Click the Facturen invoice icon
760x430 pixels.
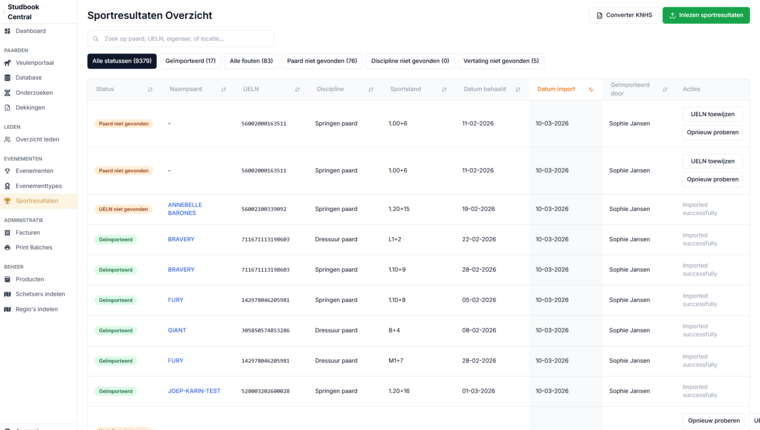pos(7,233)
